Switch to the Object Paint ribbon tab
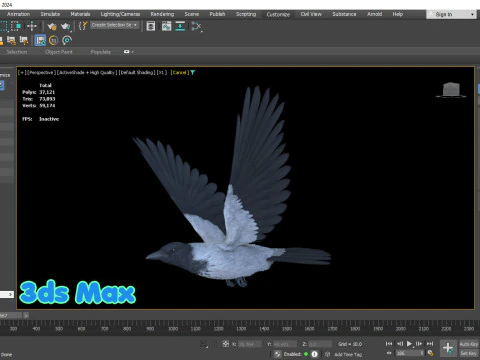 coord(59,52)
